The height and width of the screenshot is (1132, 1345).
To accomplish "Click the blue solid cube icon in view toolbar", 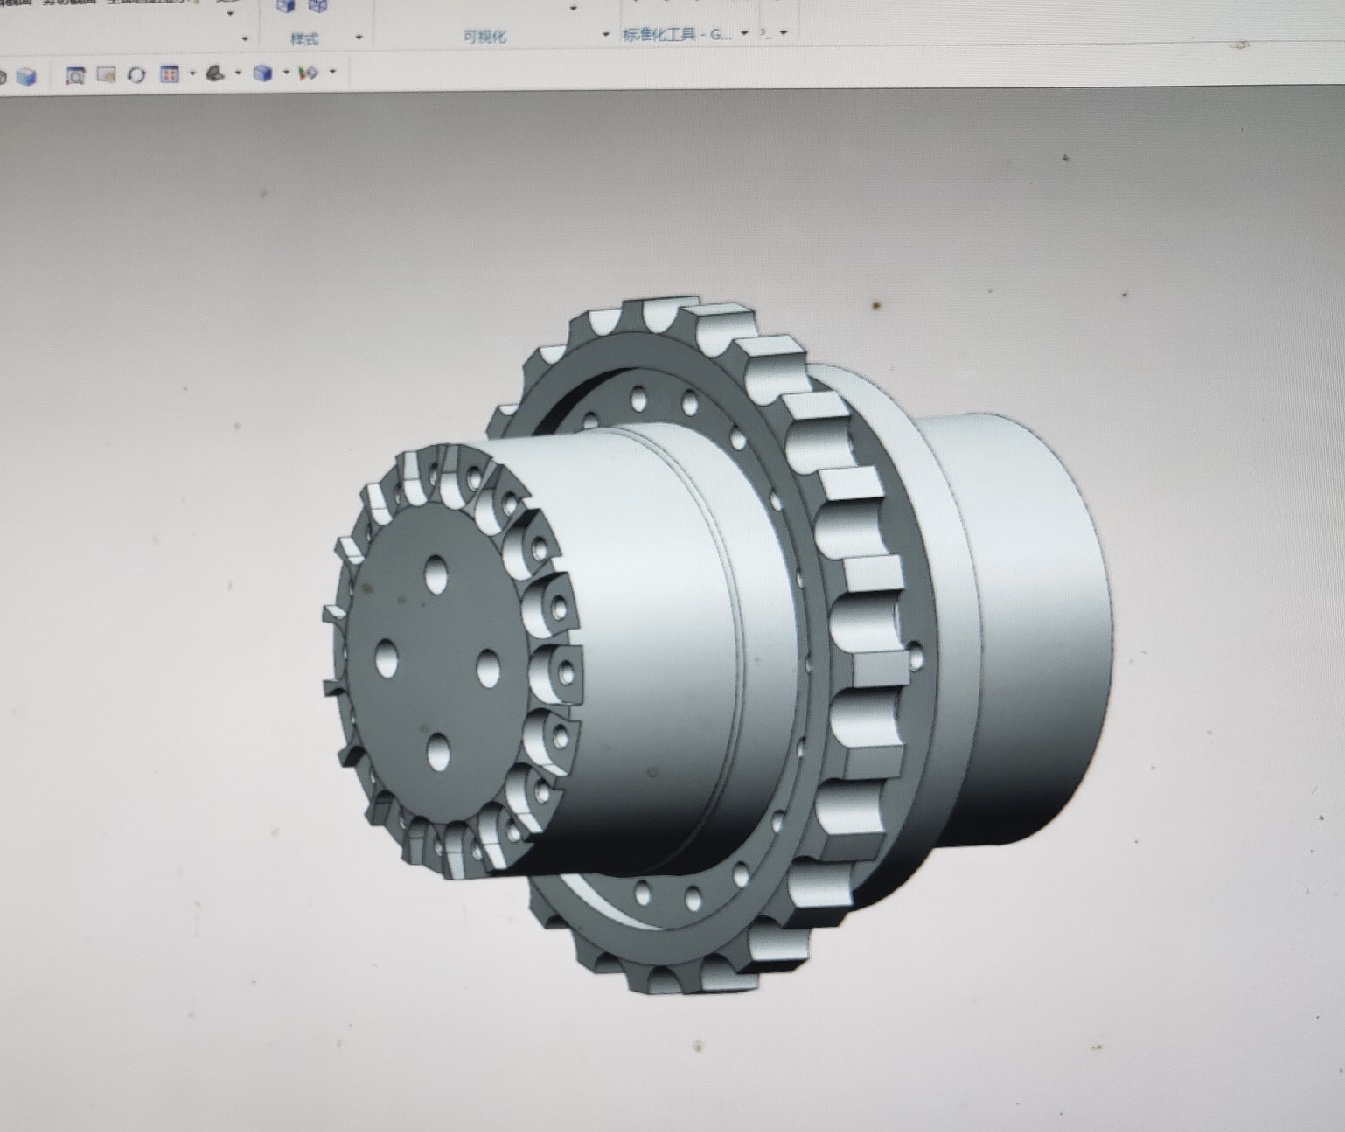I will pos(26,76).
